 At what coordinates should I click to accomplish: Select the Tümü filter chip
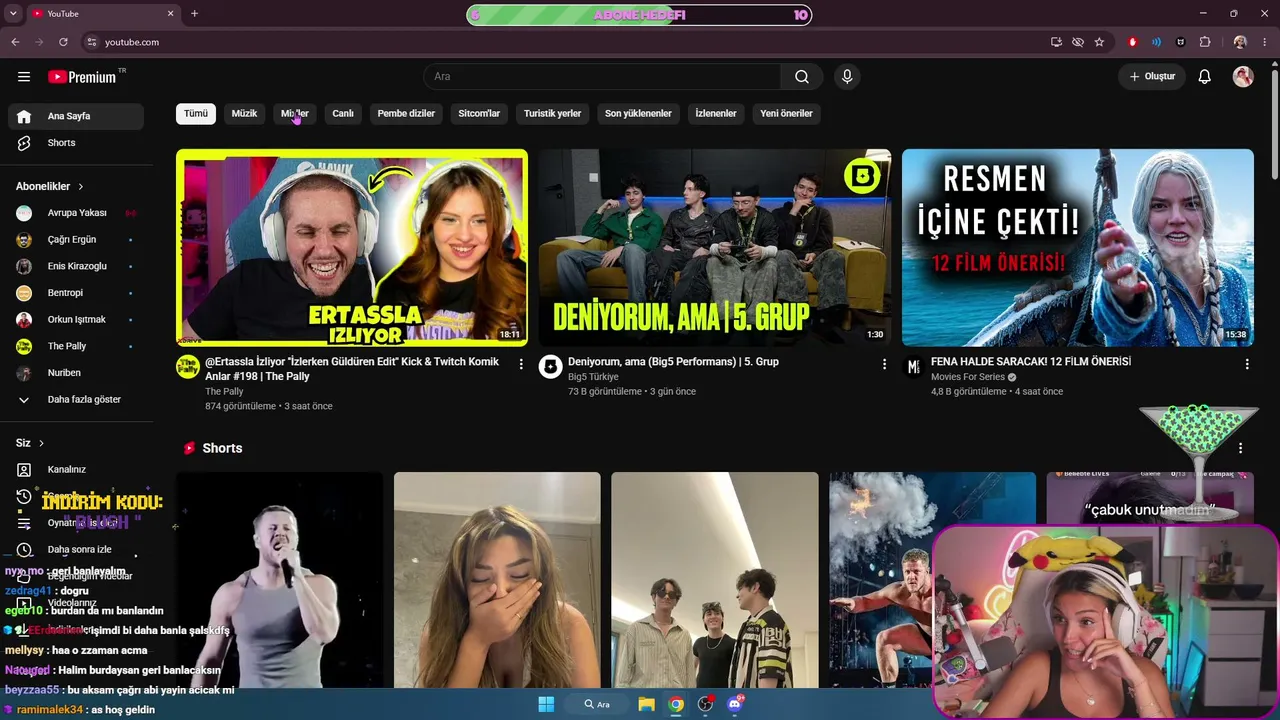tap(196, 114)
